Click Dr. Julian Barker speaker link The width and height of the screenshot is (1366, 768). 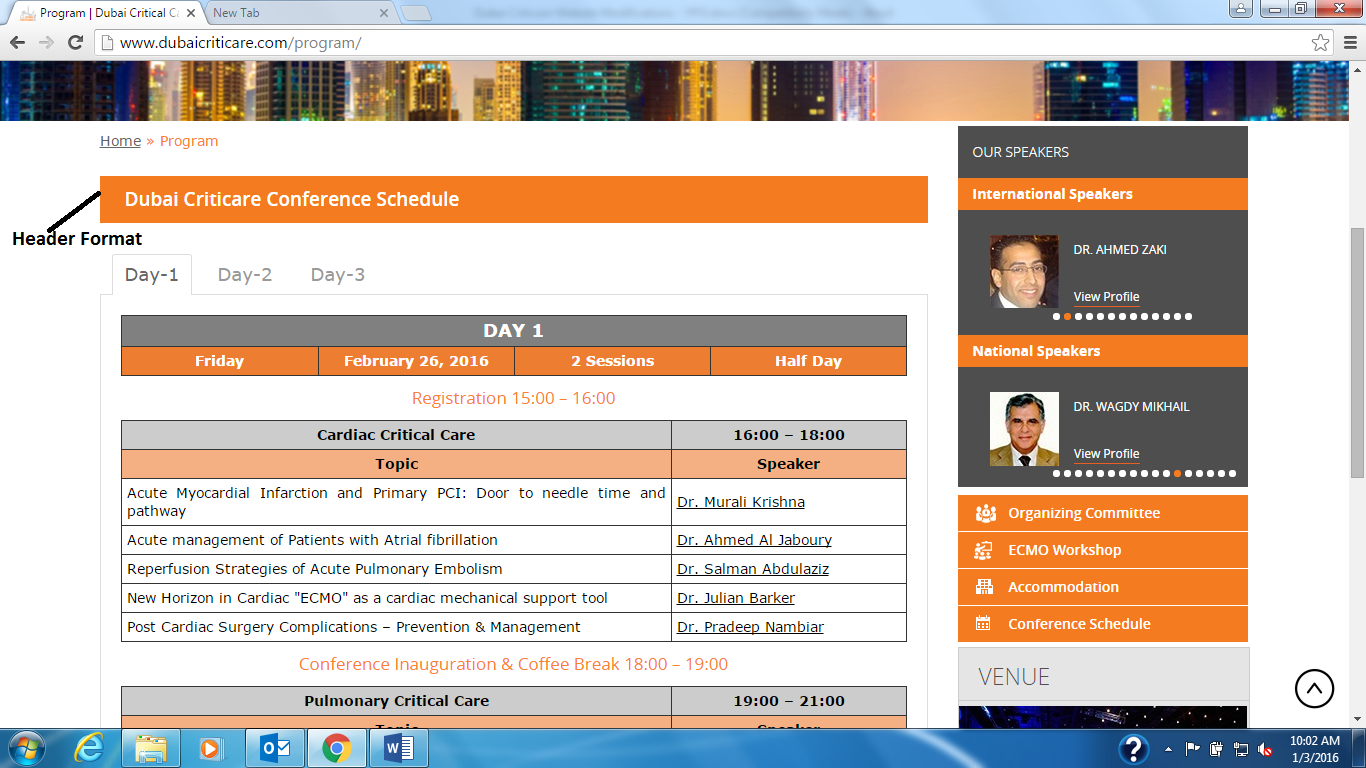click(735, 598)
